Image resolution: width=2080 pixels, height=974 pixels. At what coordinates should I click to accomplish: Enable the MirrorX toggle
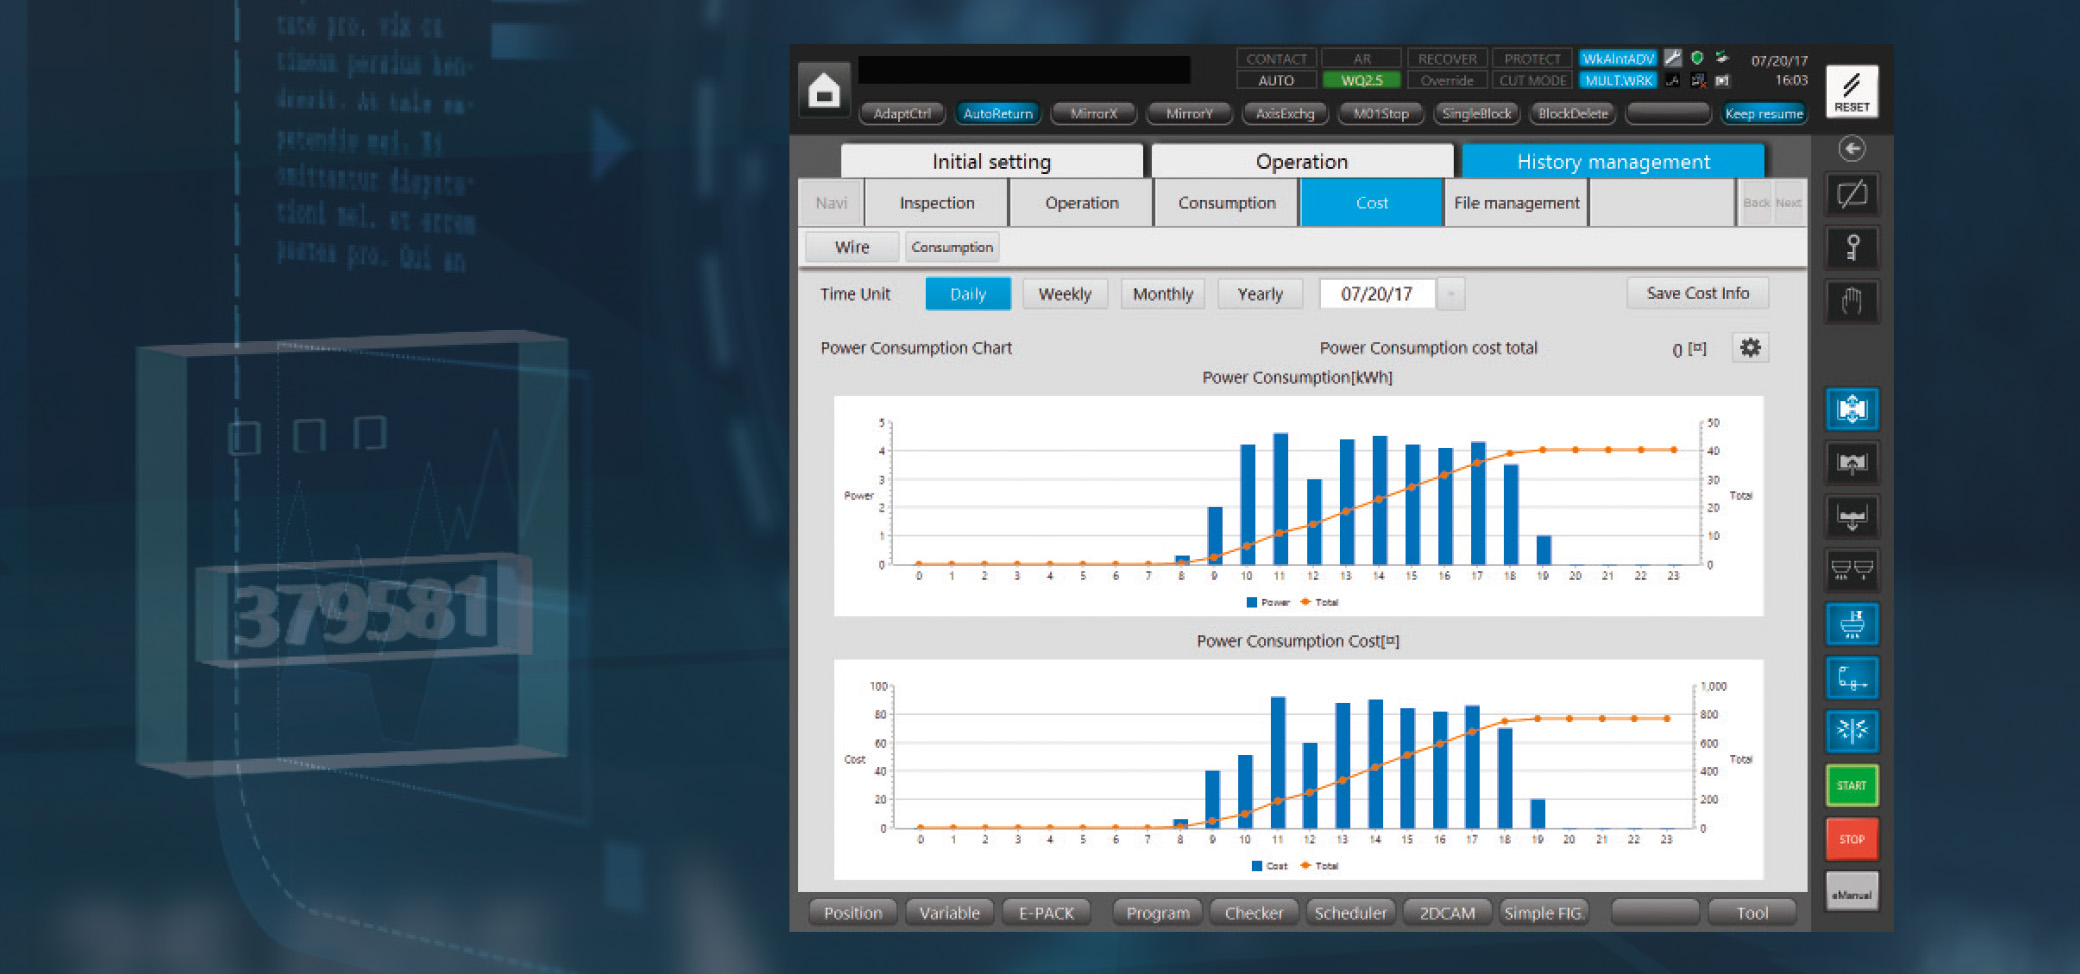(1093, 114)
